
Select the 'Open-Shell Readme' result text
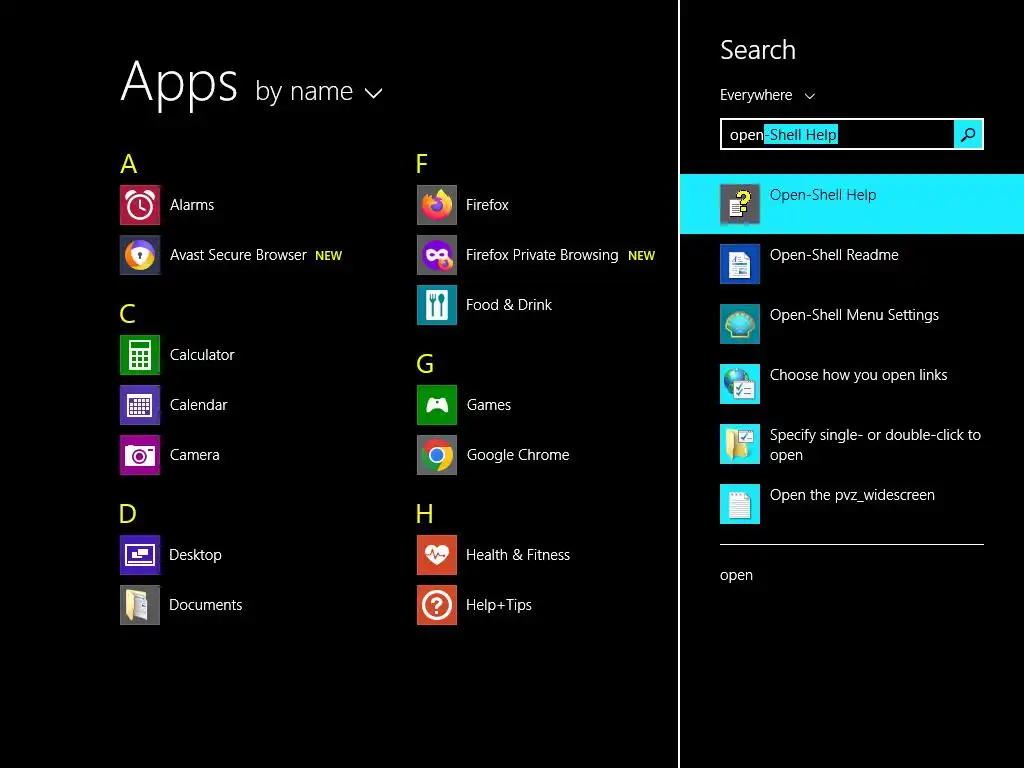tap(834, 255)
